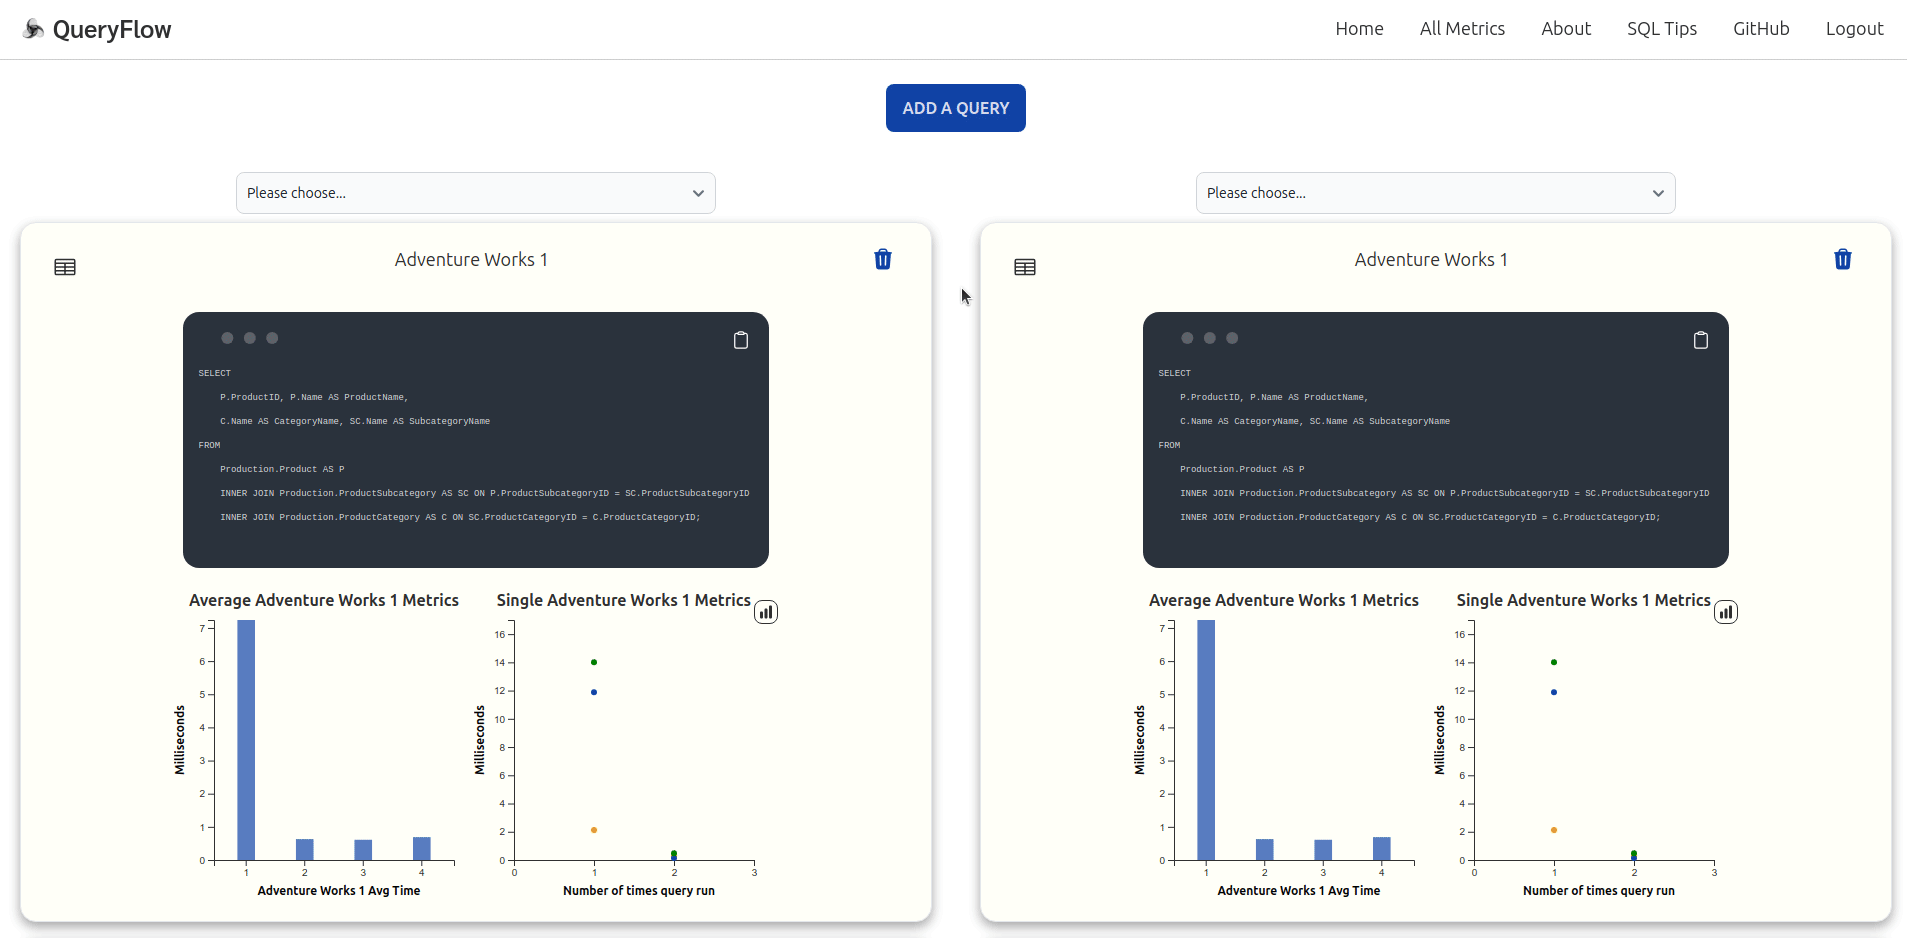This screenshot has height=938, width=1907.
Task: Click orange dot at 2 in left scatter chart
Action: pos(594,830)
